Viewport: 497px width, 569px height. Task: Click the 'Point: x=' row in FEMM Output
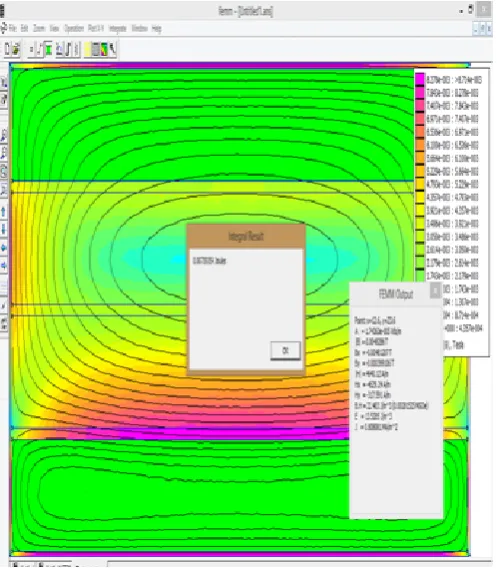[x=375, y=320]
